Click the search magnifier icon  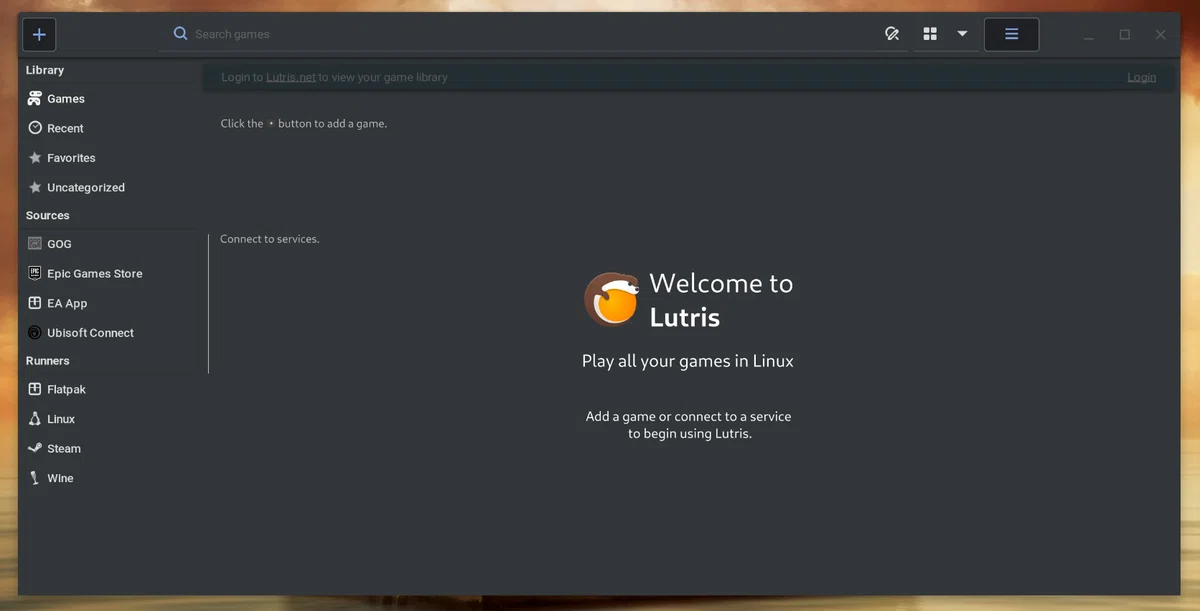point(180,33)
